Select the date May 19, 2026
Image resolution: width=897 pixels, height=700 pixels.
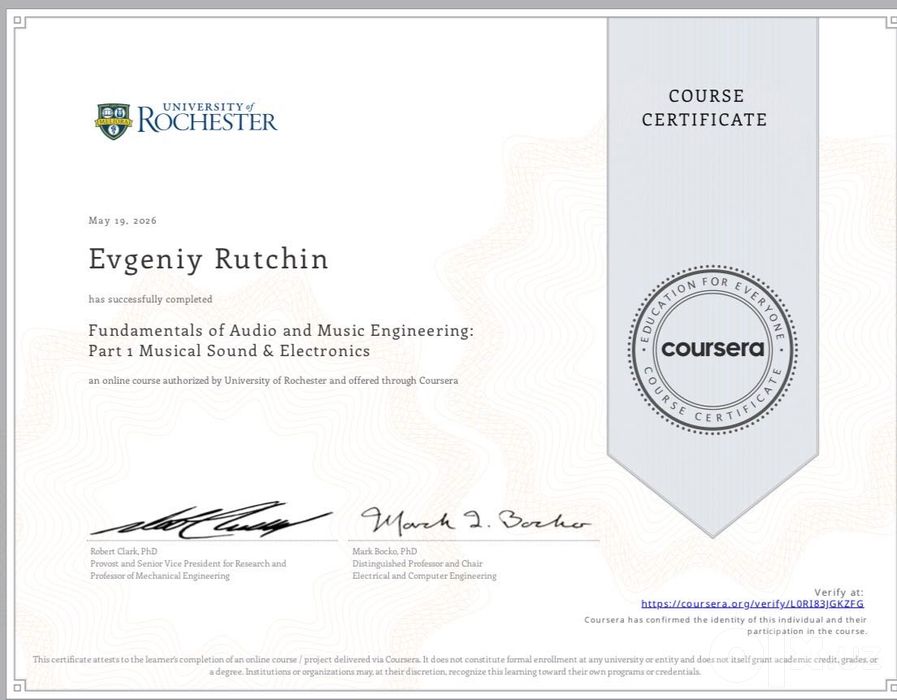122,221
